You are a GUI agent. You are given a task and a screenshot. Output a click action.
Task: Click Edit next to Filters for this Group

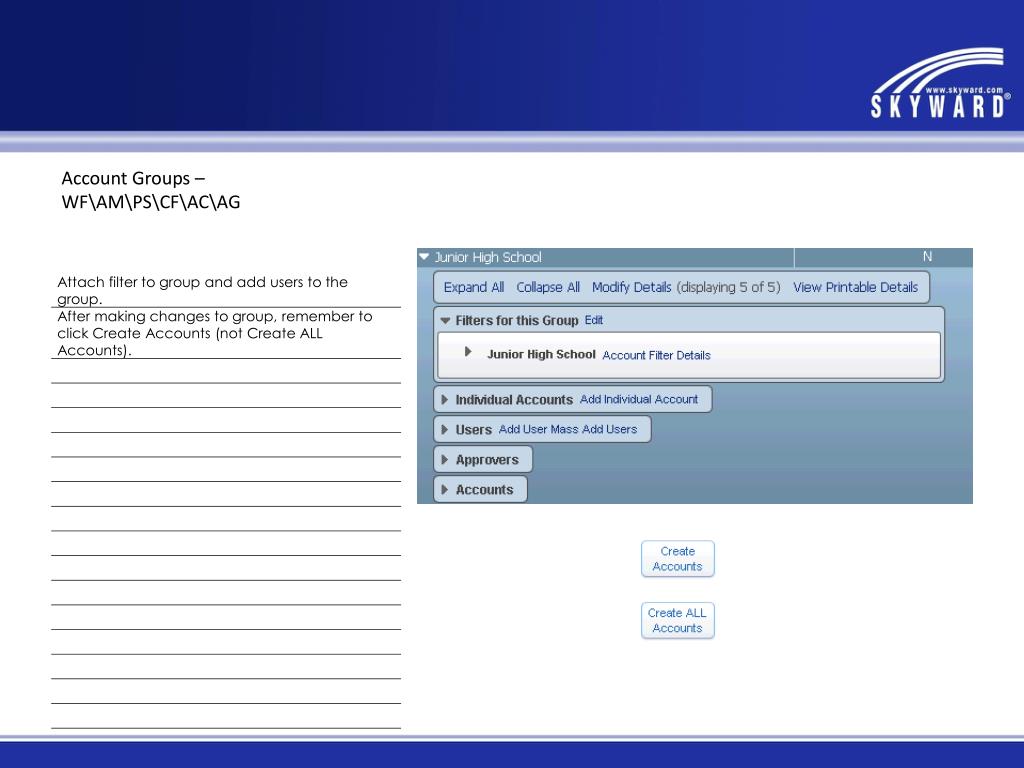(594, 320)
